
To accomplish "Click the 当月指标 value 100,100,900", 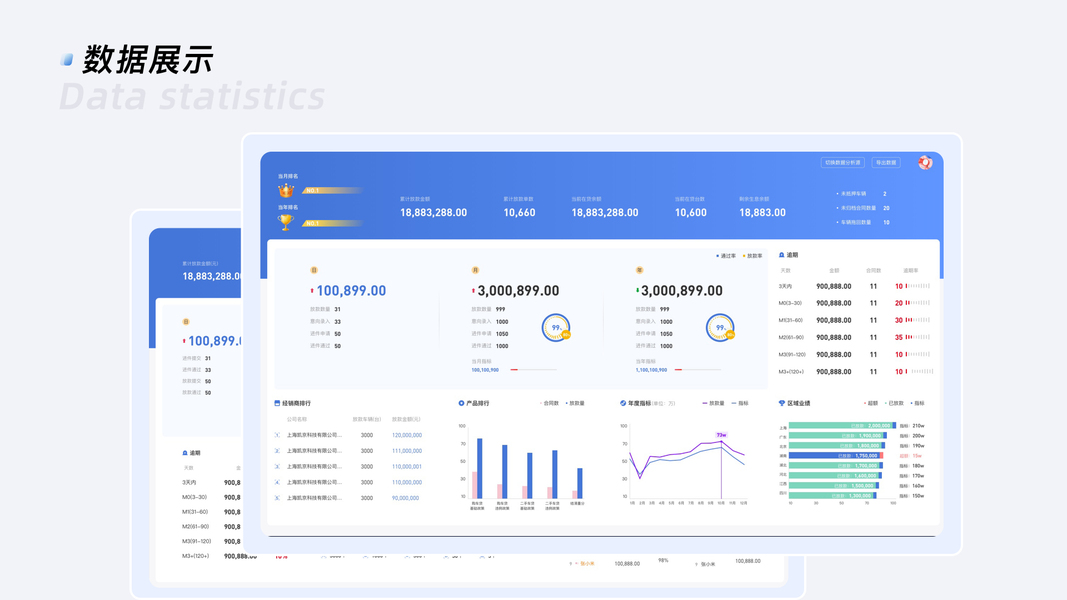I will coord(485,370).
